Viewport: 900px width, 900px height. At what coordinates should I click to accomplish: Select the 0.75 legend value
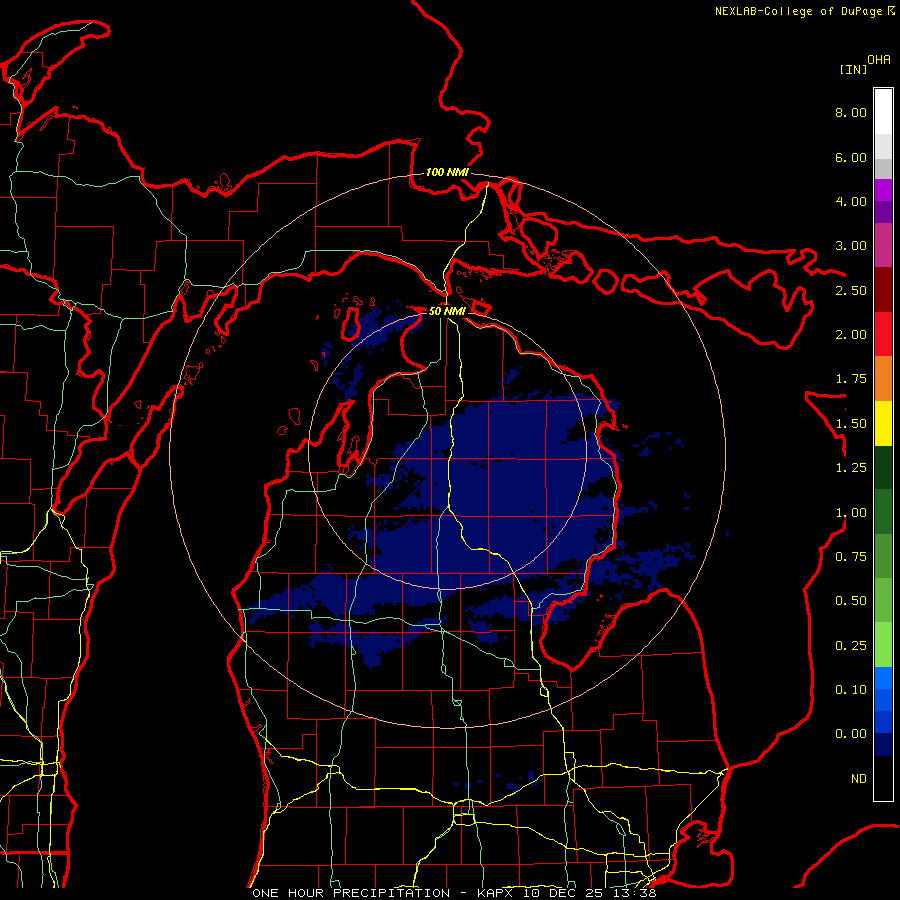(851, 557)
